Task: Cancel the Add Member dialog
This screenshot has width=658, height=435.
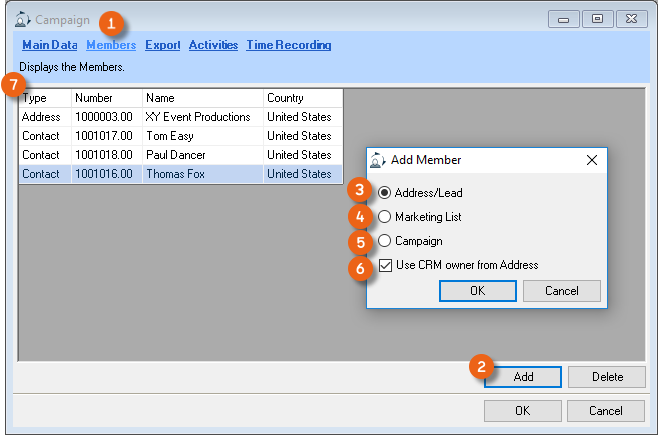Action: (x=563, y=291)
